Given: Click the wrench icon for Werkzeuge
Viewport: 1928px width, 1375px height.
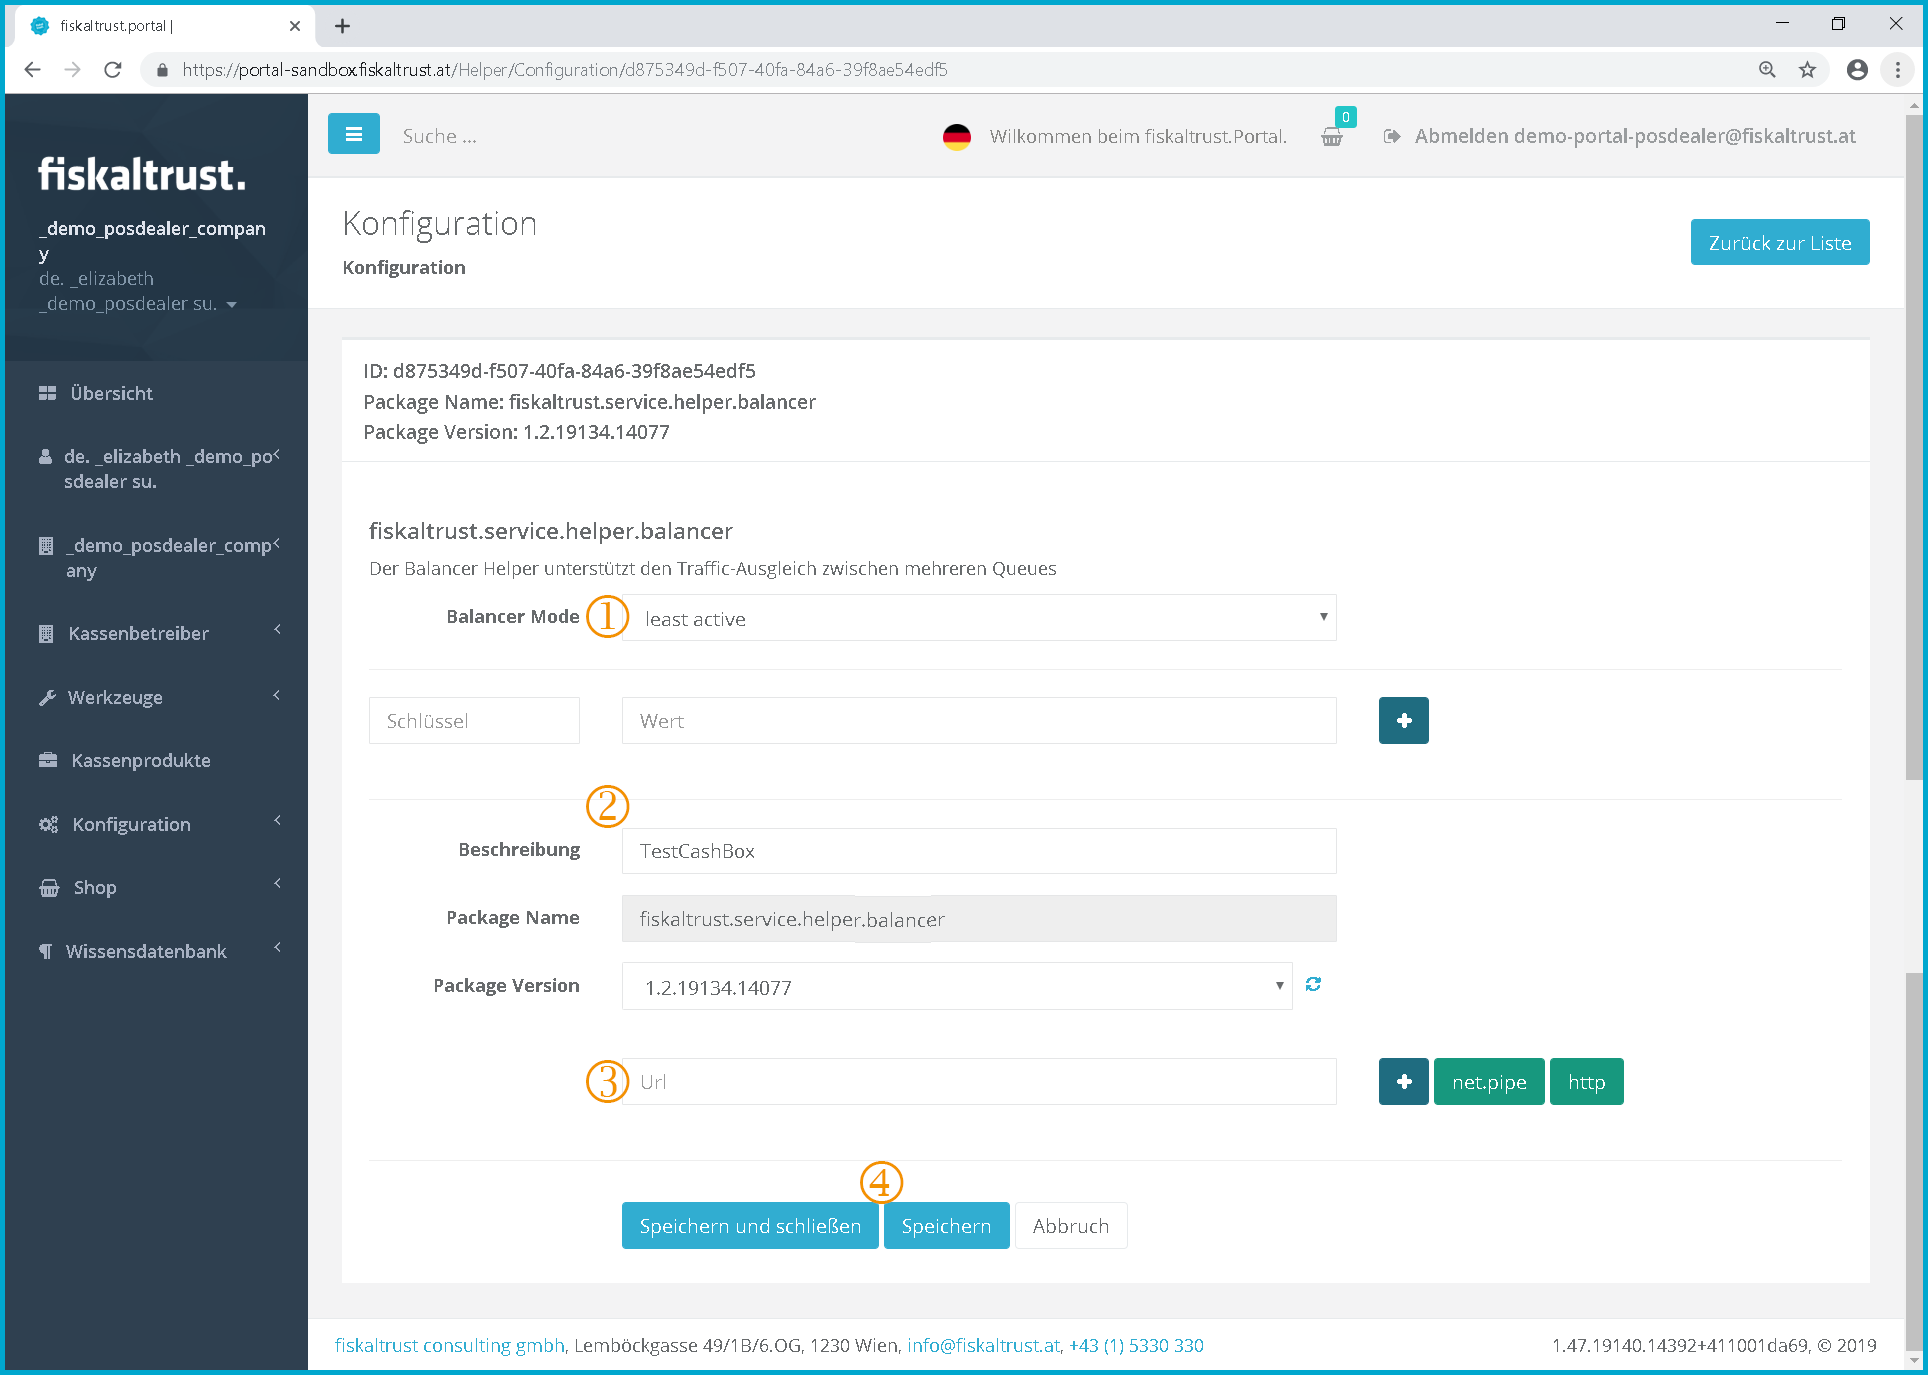Looking at the screenshot, I should [47, 697].
